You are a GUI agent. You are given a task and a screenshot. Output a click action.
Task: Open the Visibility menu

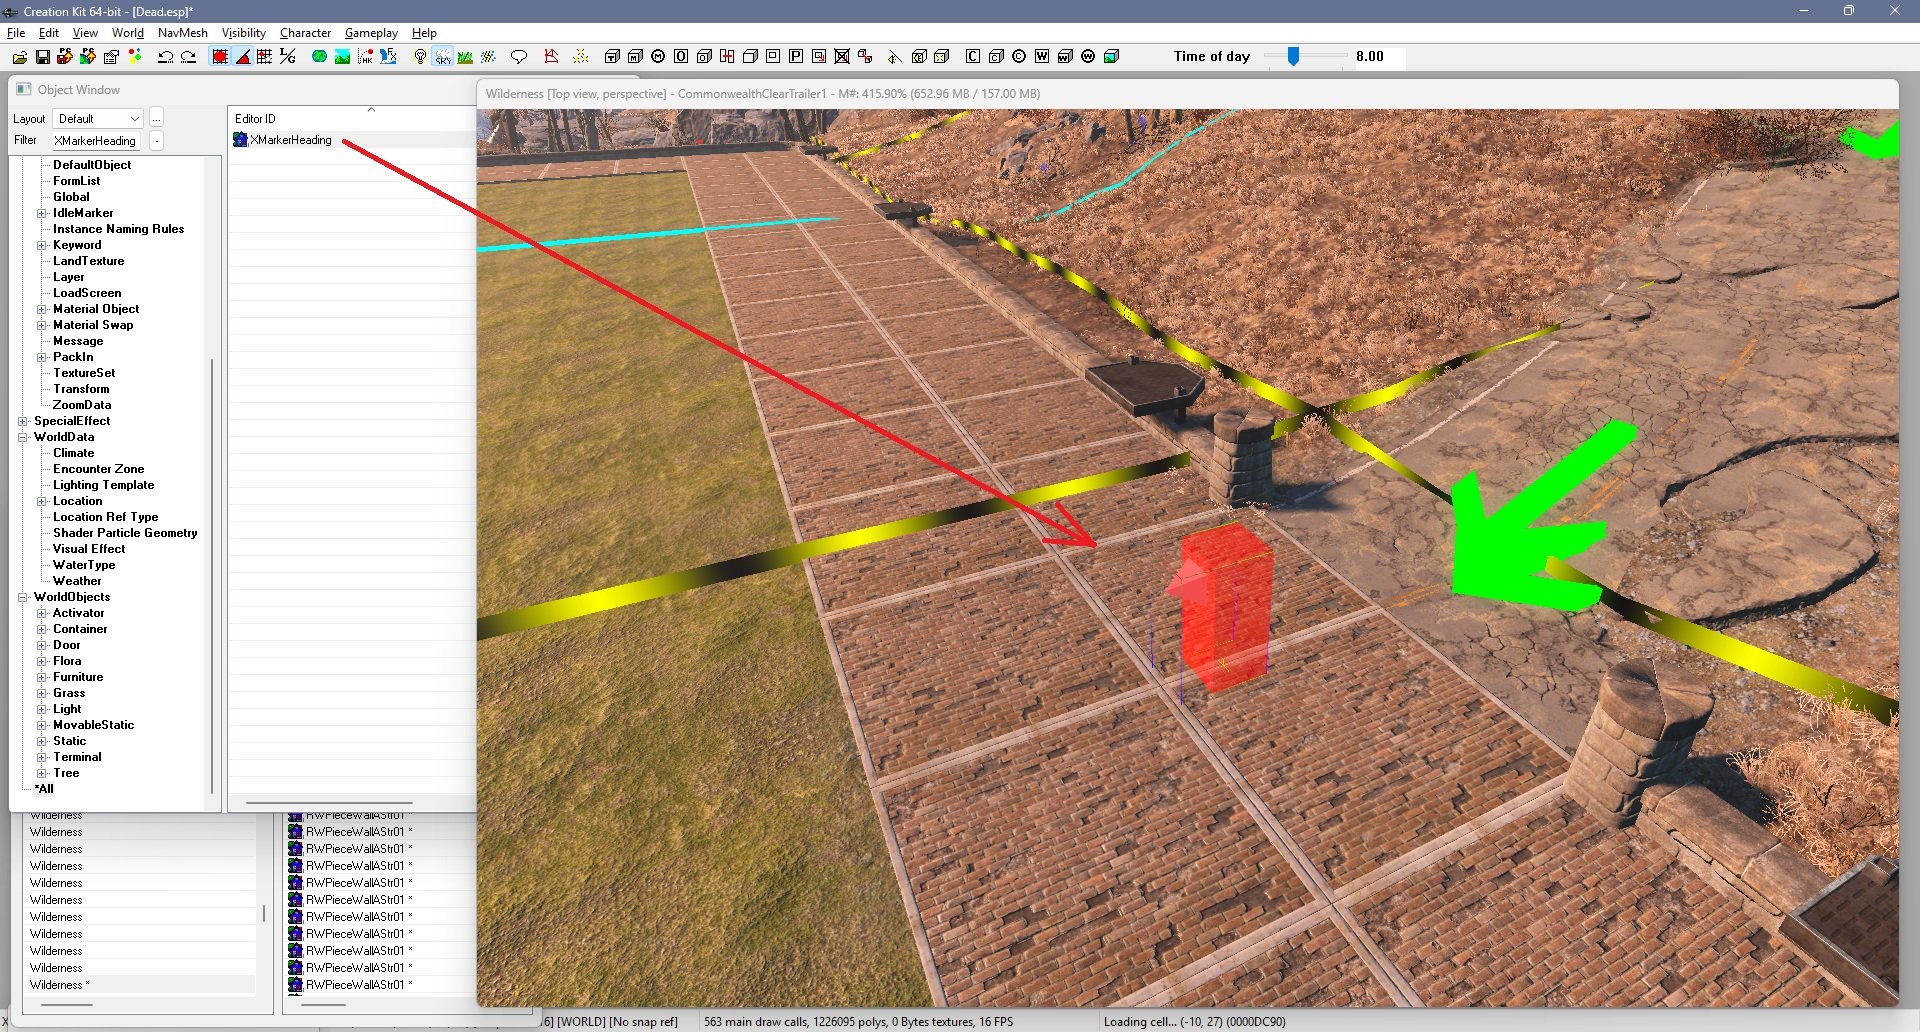[244, 33]
